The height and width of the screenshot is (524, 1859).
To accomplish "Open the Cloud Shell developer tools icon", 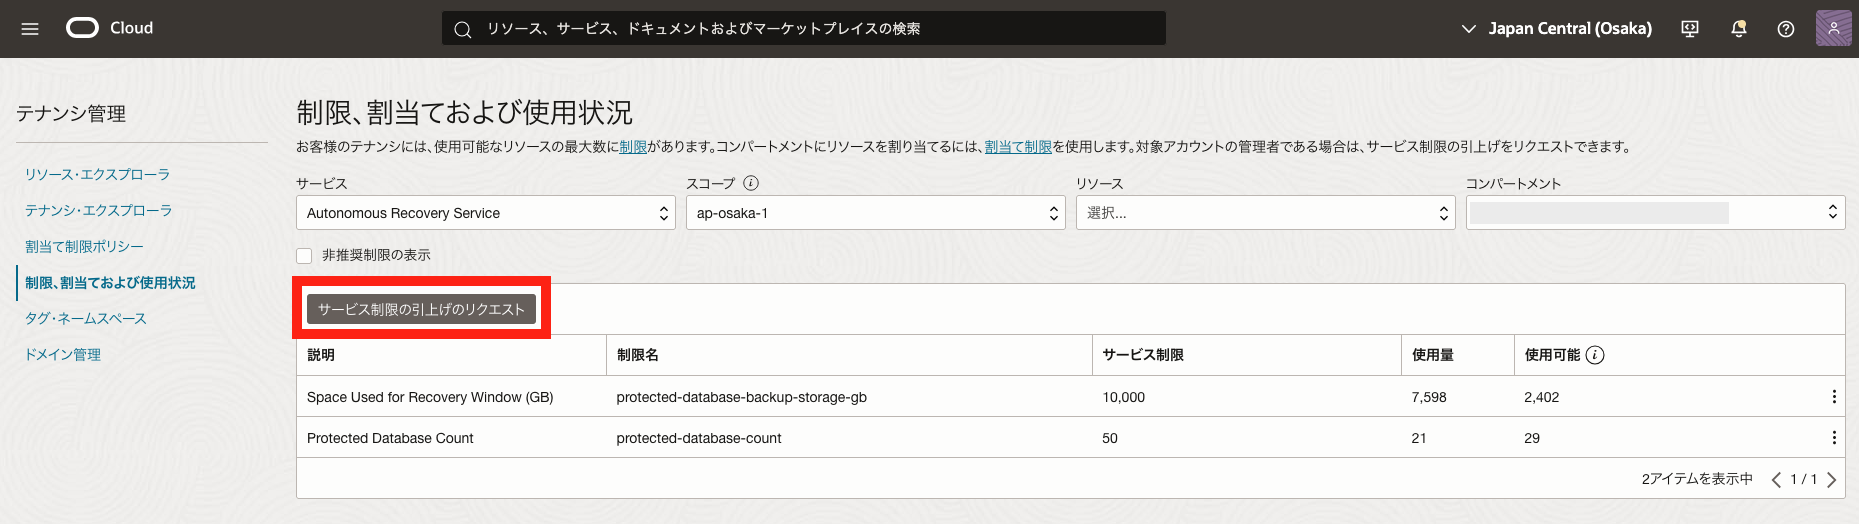I will click(1690, 29).
